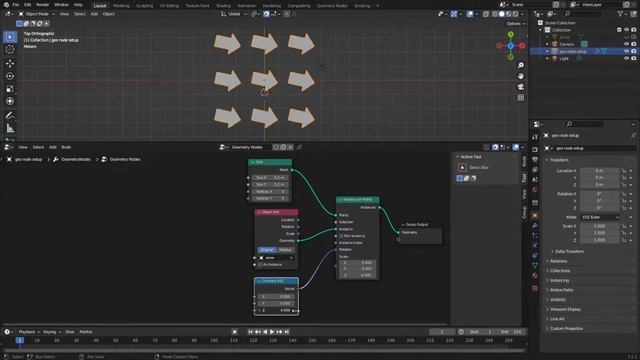Open Material properties tab icon
640x360 pixels.
coord(535,276)
